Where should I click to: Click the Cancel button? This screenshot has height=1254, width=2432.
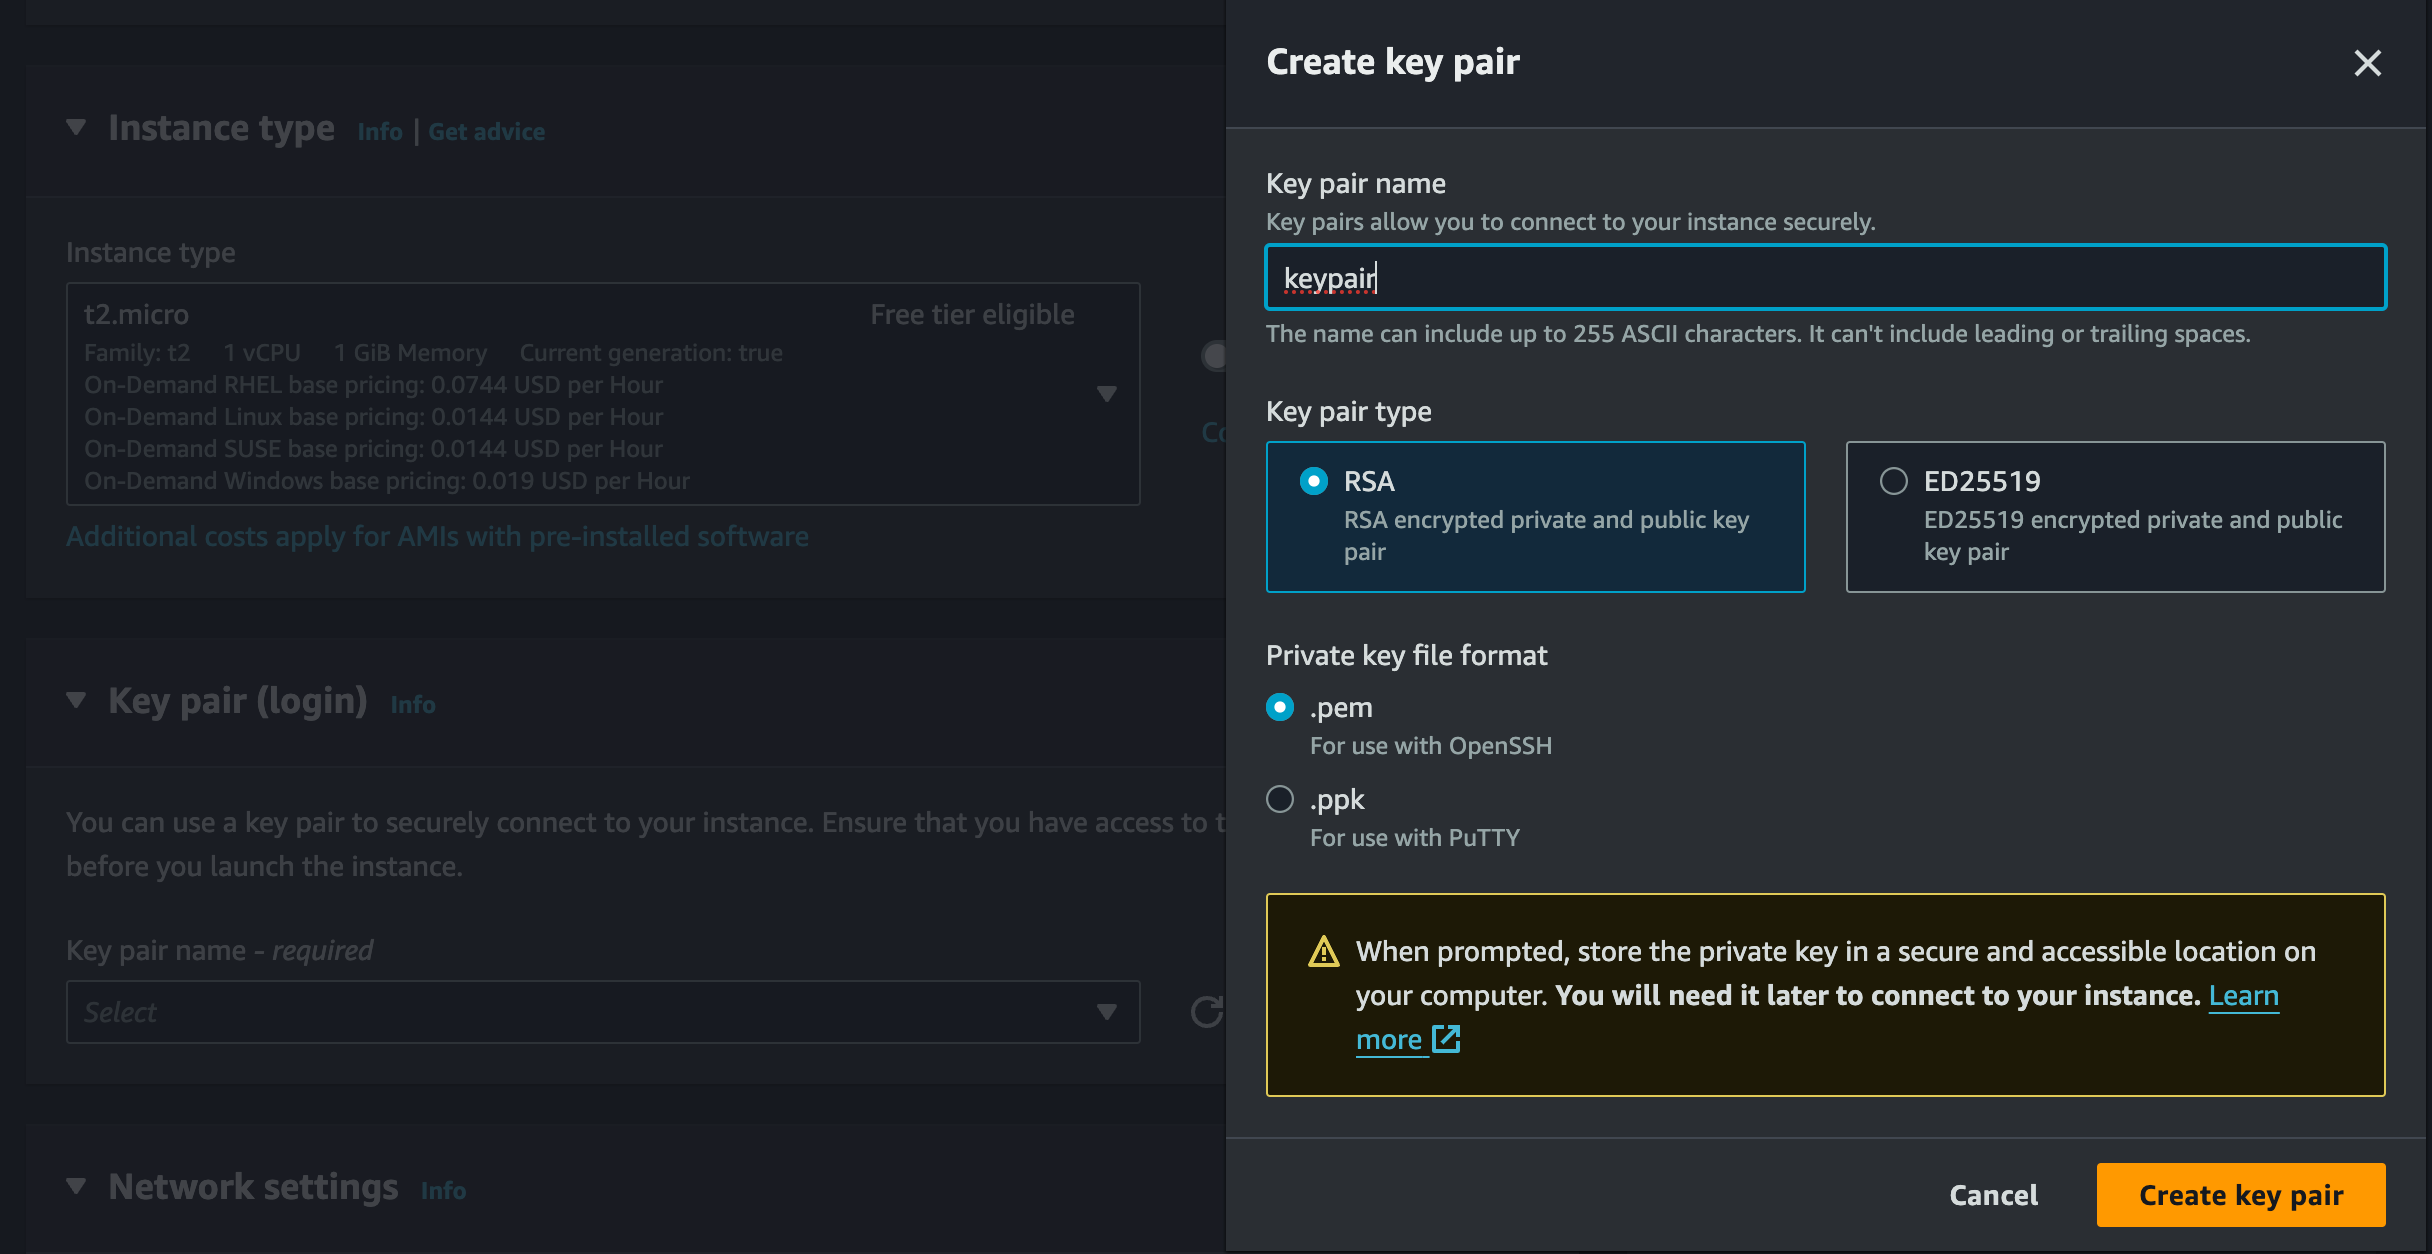(x=1993, y=1195)
